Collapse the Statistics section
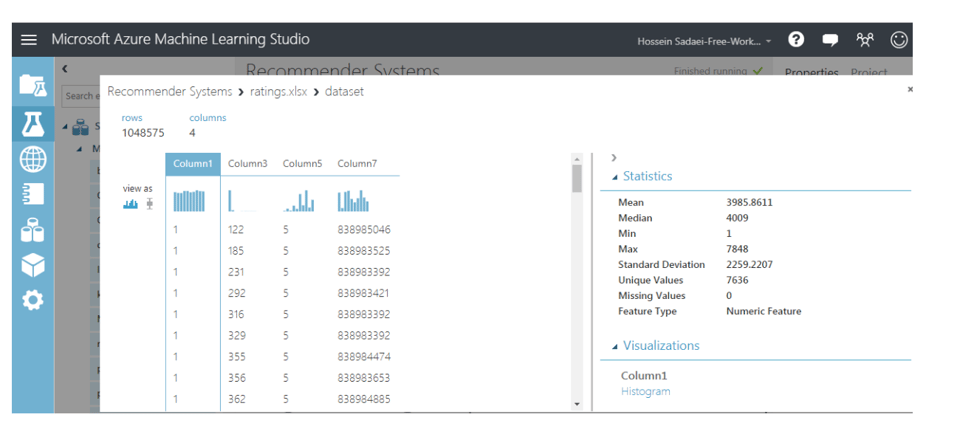This screenshot has width=960, height=437. pyautogui.click(x=615, y=177)
